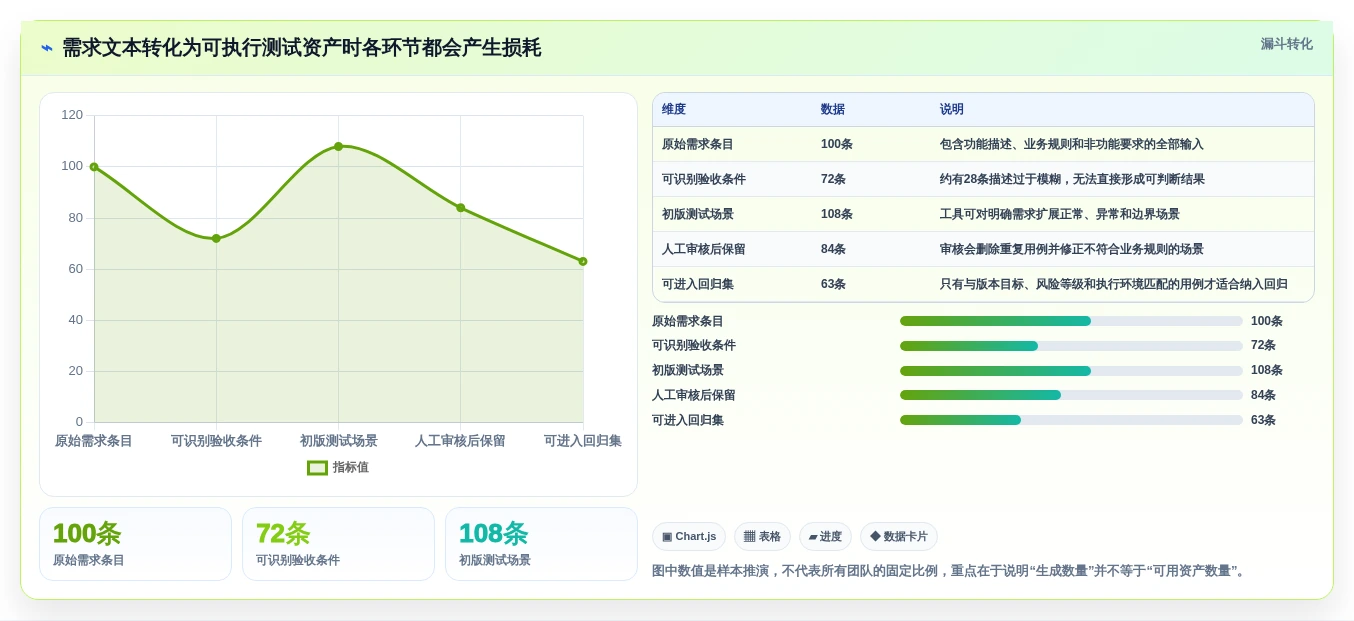Viewport: 1354px width, 621px height.
Task: Click the 漏斗转化 tag in the header
Action: [x=1286, y=44]
